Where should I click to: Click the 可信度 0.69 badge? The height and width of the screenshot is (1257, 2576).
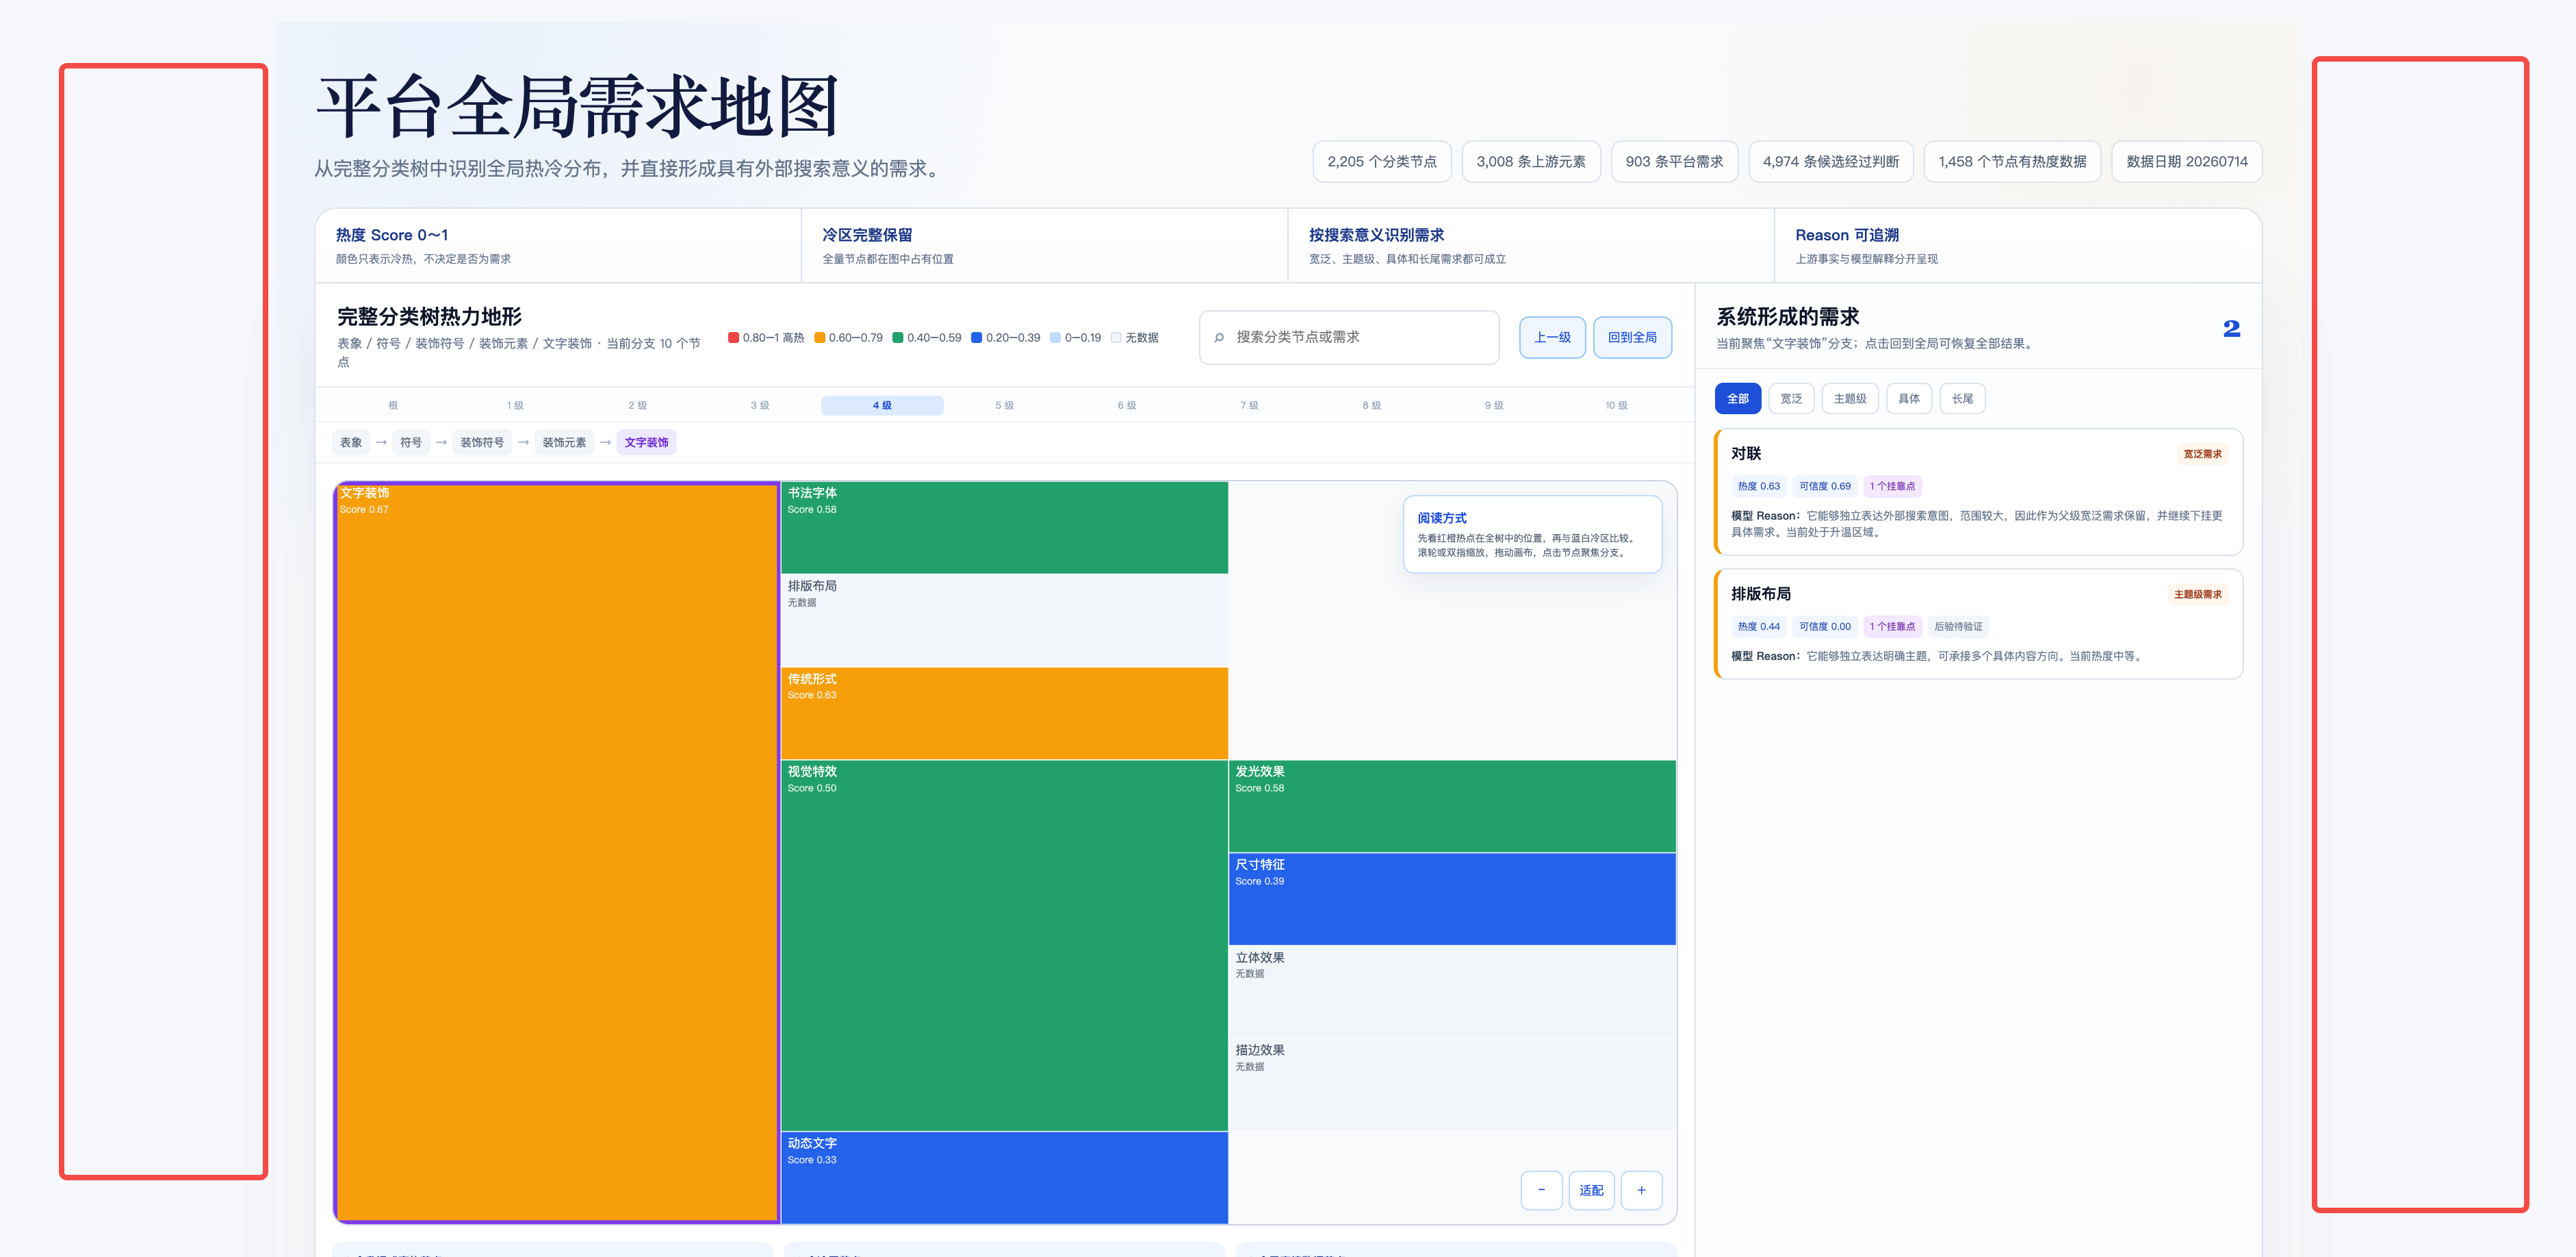tap(1824, 486)
